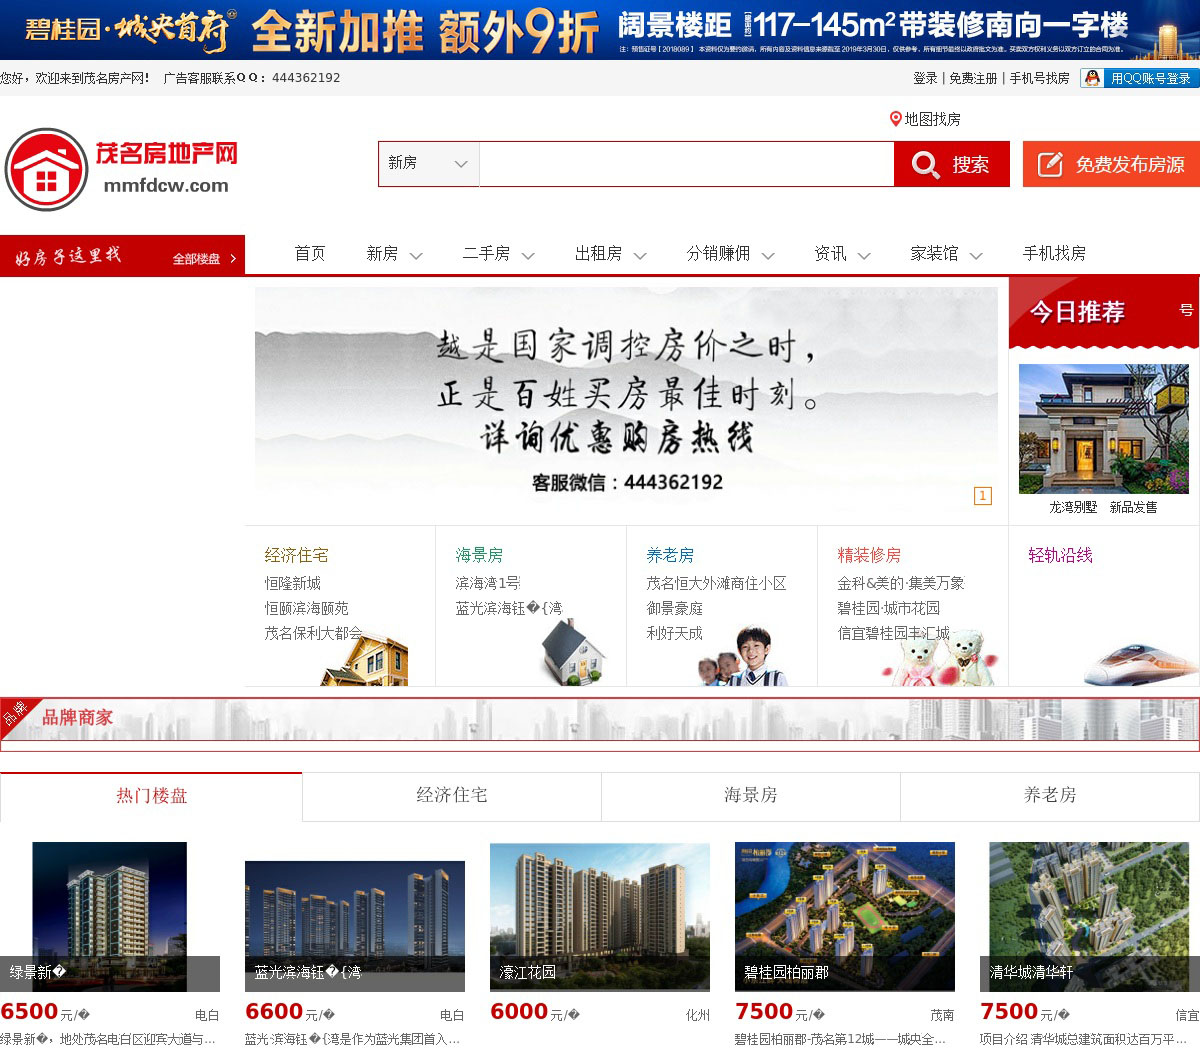Viewport: 1200px width, 1063px height.
Task: Open 手机找房 in navigation bar
Action: 1054,254
